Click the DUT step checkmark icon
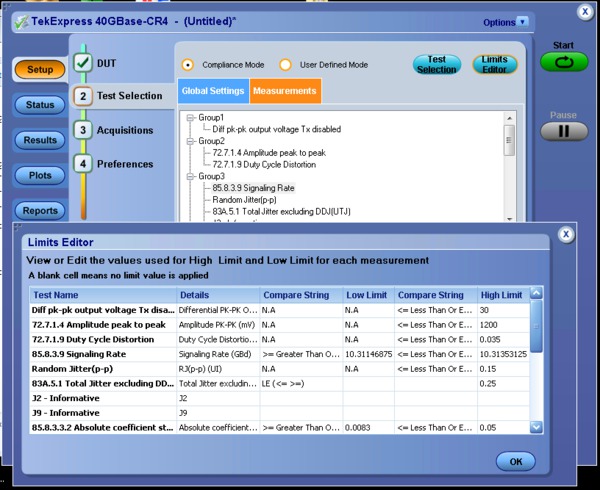 [x=83, y=62]
